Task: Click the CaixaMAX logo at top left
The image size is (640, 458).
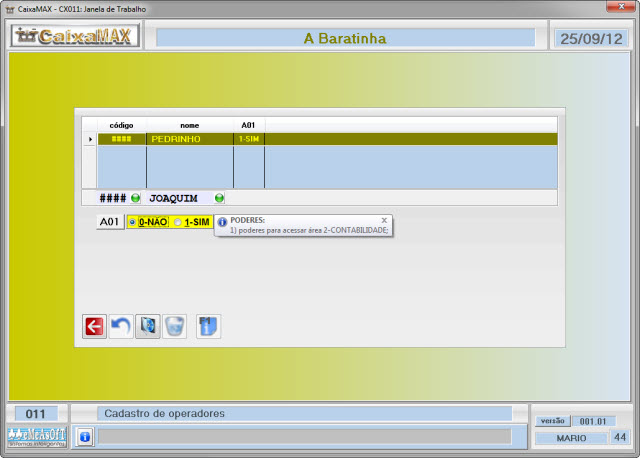Action: (75, 38)
